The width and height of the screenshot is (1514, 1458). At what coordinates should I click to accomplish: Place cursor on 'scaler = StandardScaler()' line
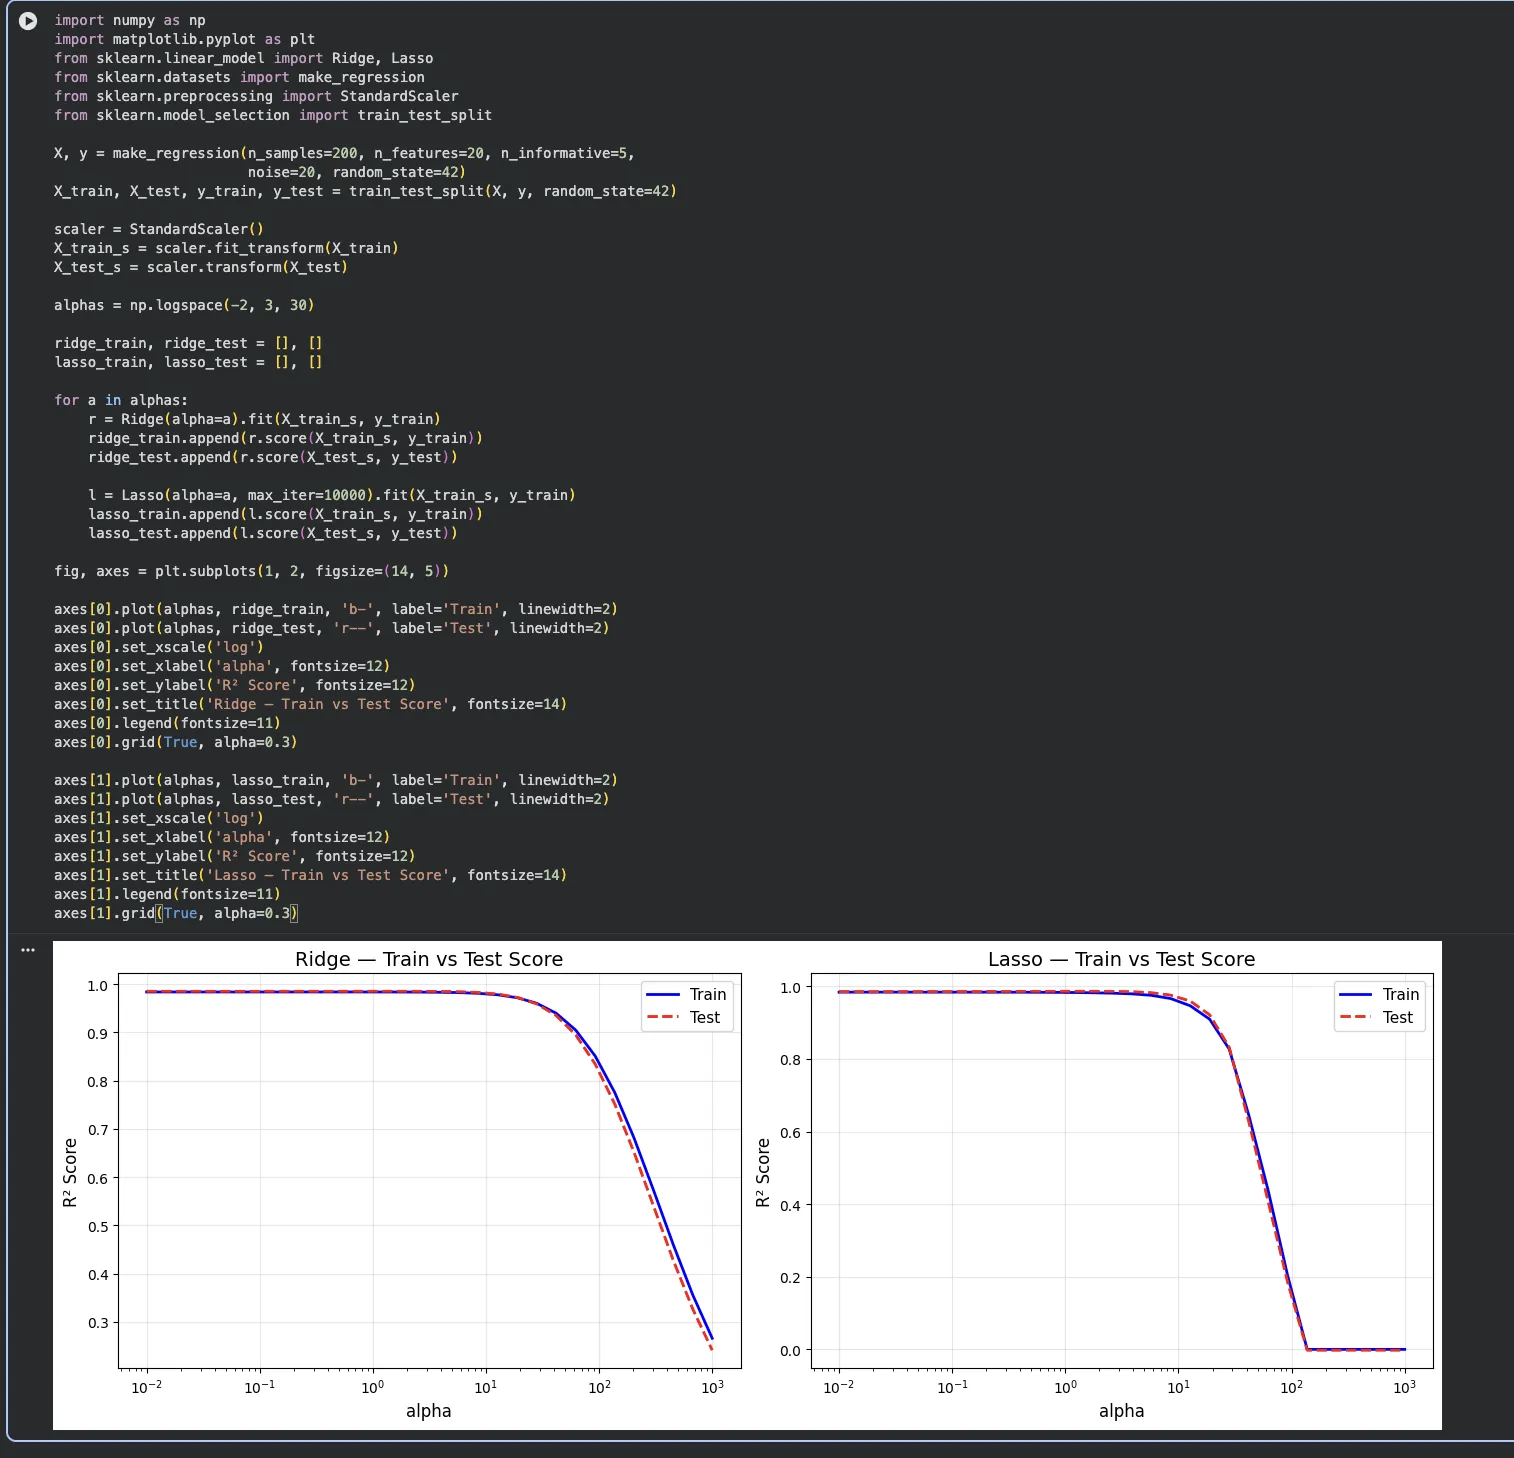pos(158,229)
